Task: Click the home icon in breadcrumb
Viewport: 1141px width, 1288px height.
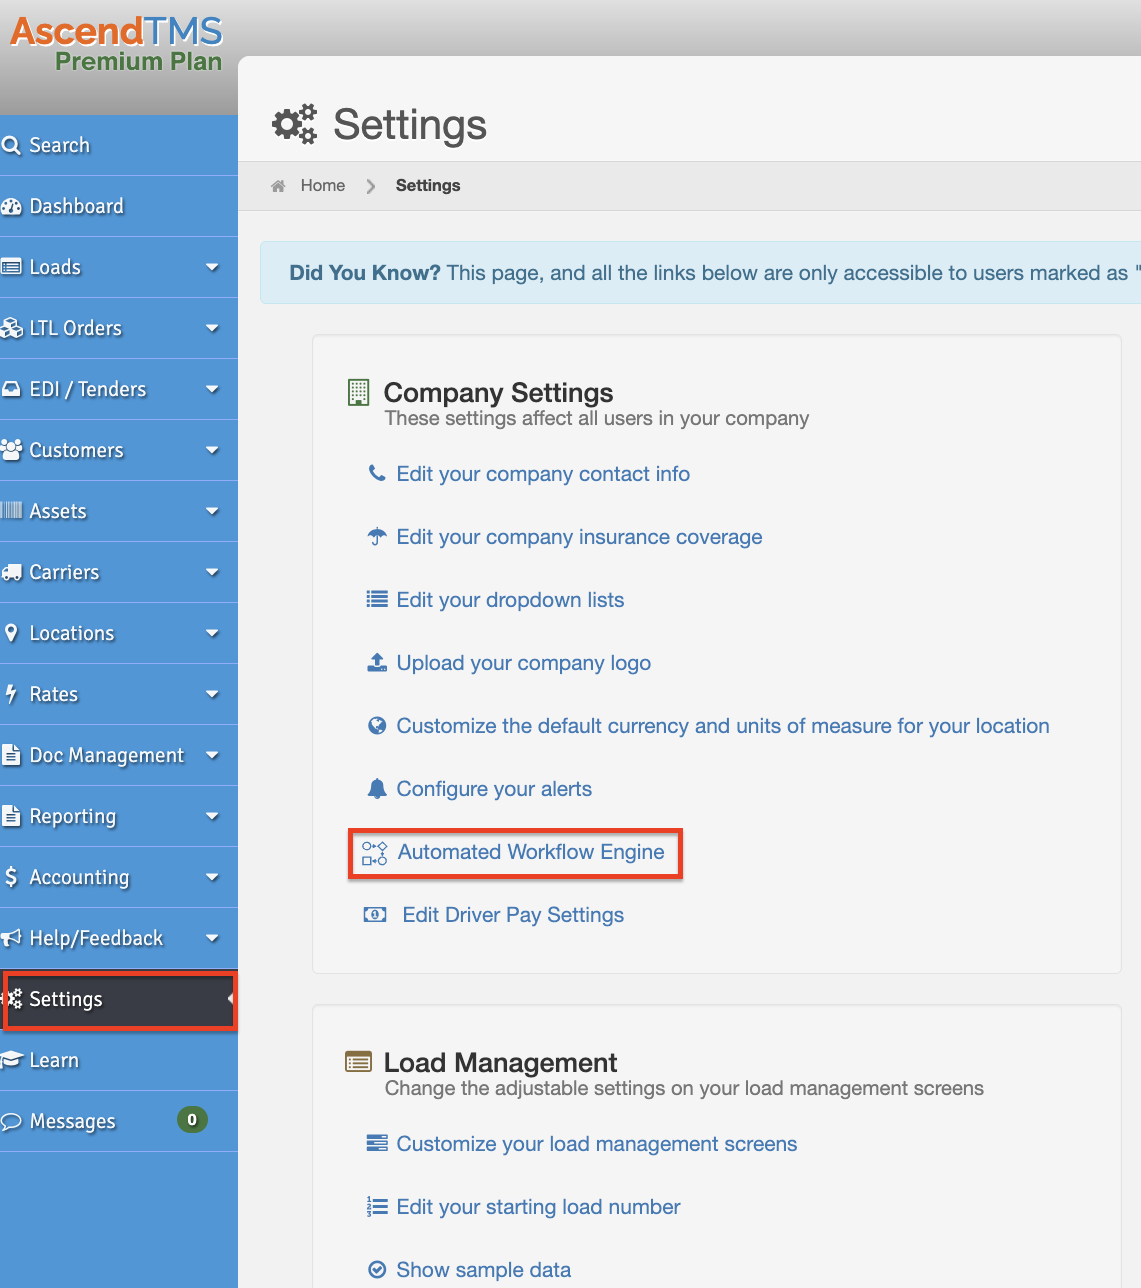Action: 278,186
